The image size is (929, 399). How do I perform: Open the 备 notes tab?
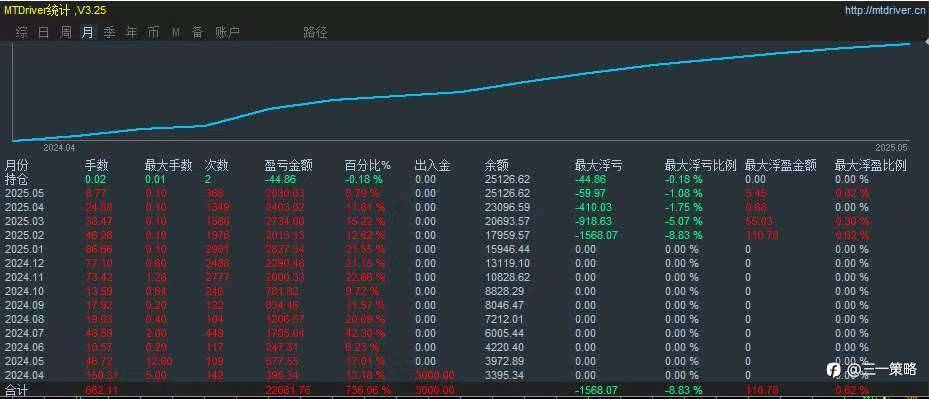[x=197, y=33]
